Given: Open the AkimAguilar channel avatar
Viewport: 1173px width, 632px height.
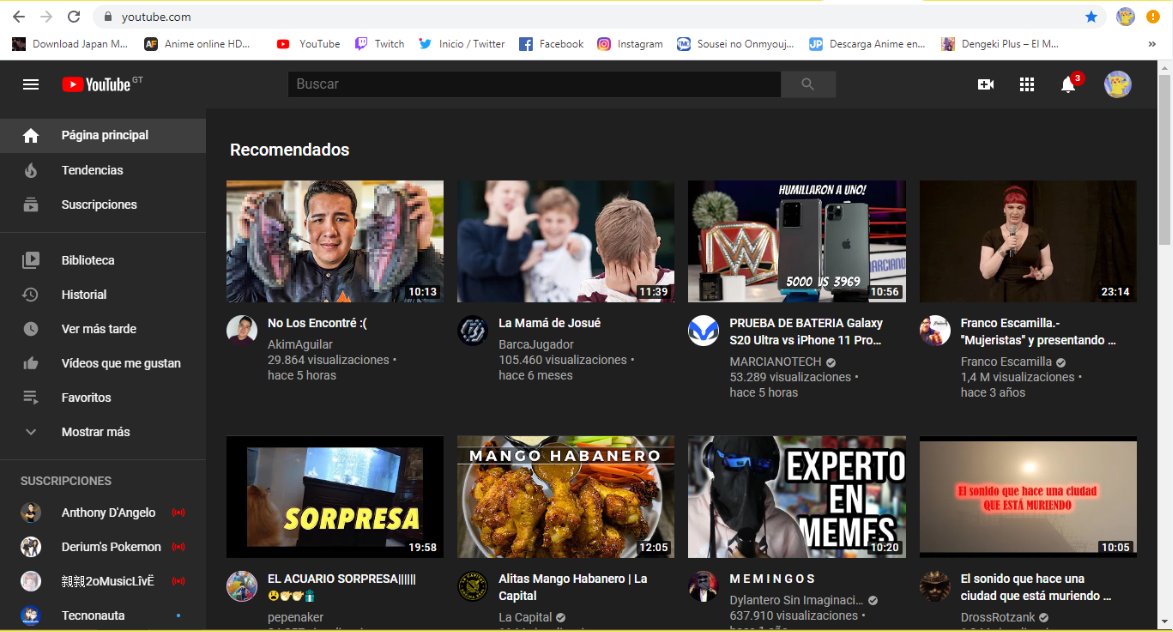Looking at the screenshot, I should [x=242, y=330].
